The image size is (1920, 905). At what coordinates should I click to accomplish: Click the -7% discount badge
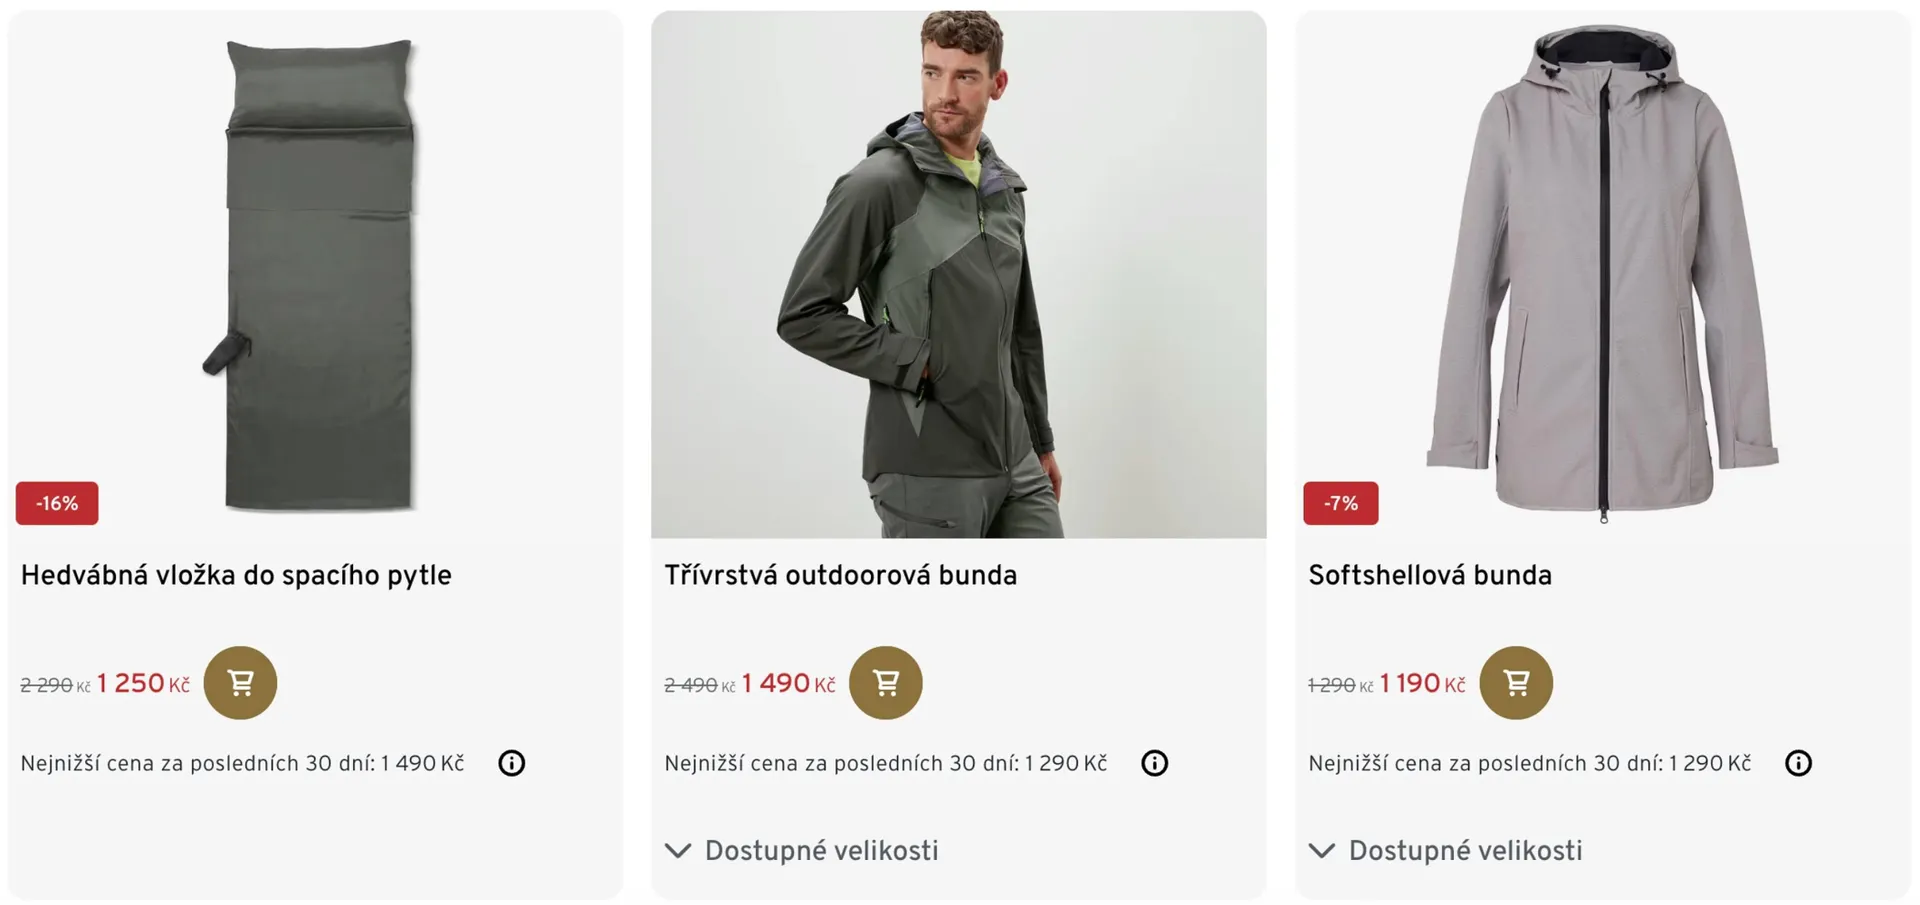point(1340,503)
